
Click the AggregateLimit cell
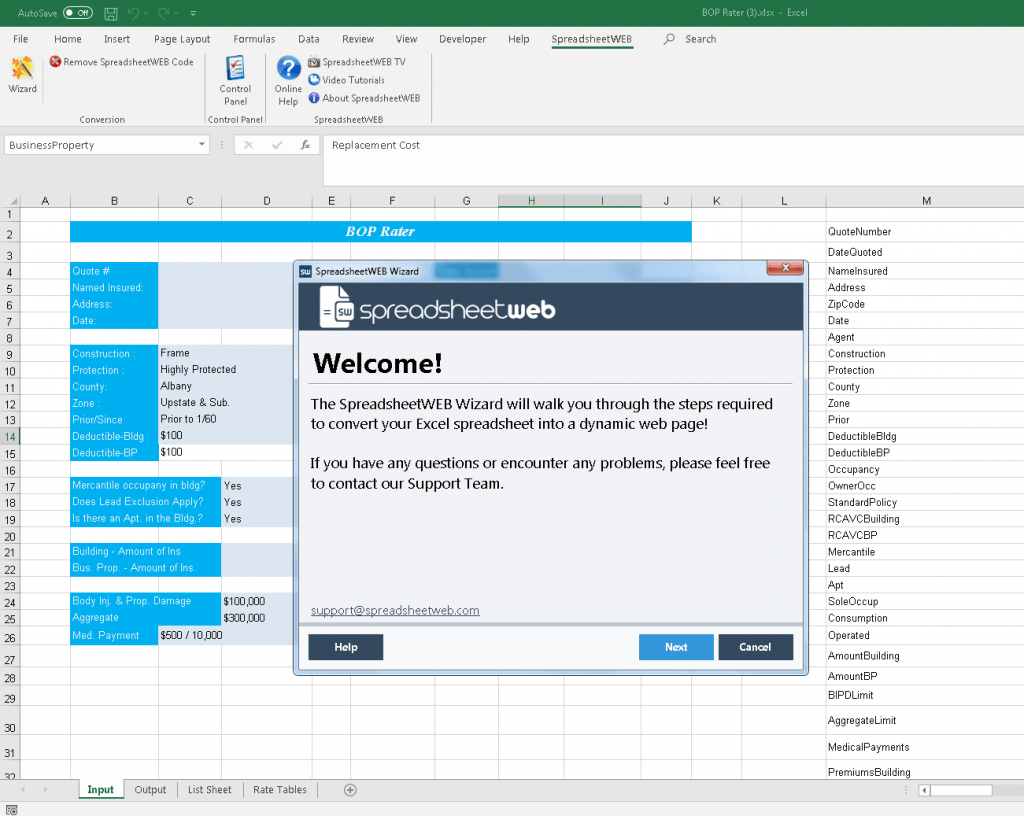tap(925, 721)
